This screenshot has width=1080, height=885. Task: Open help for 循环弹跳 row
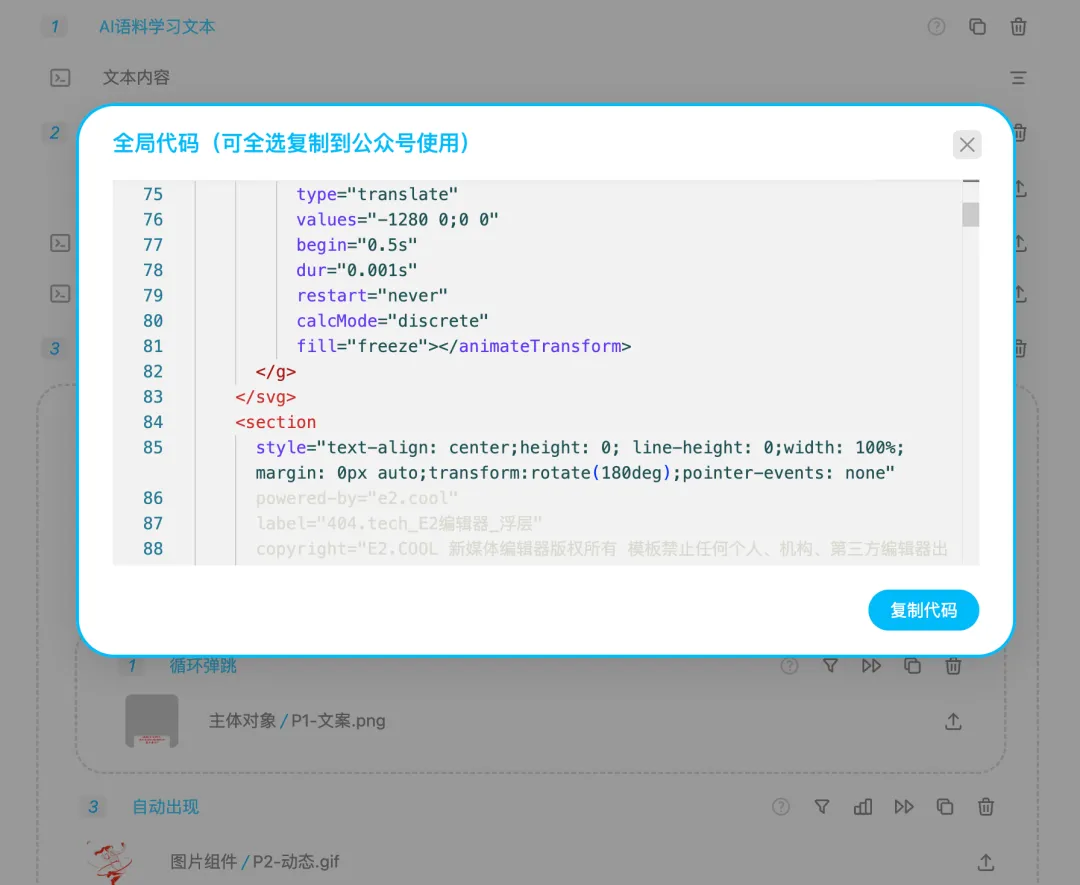[x=789, y=666]
